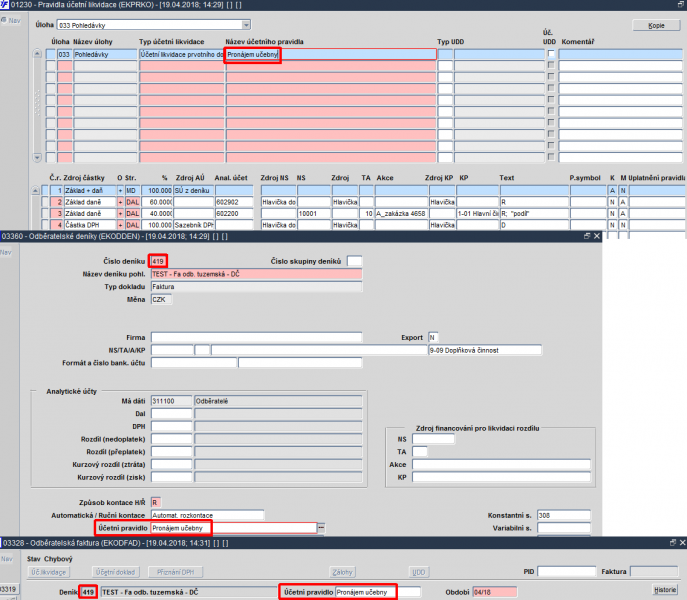
Task: Click the Období field showing 04/18
Action: [495, 592]
